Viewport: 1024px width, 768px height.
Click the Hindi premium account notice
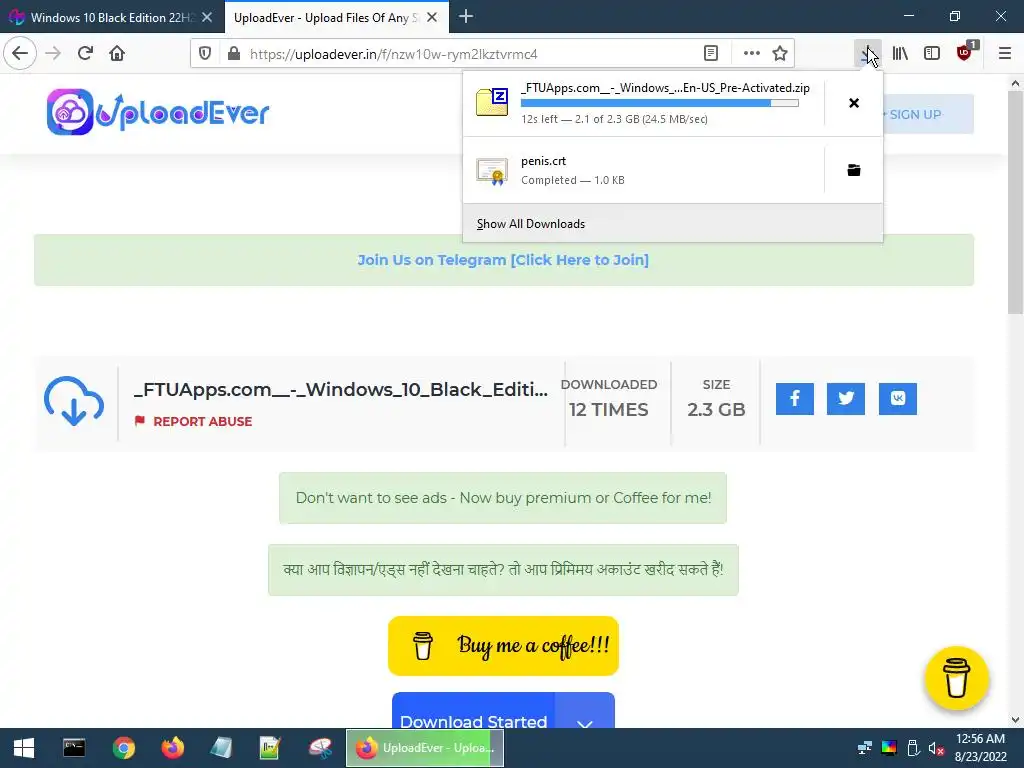click(x=503, y=569)
